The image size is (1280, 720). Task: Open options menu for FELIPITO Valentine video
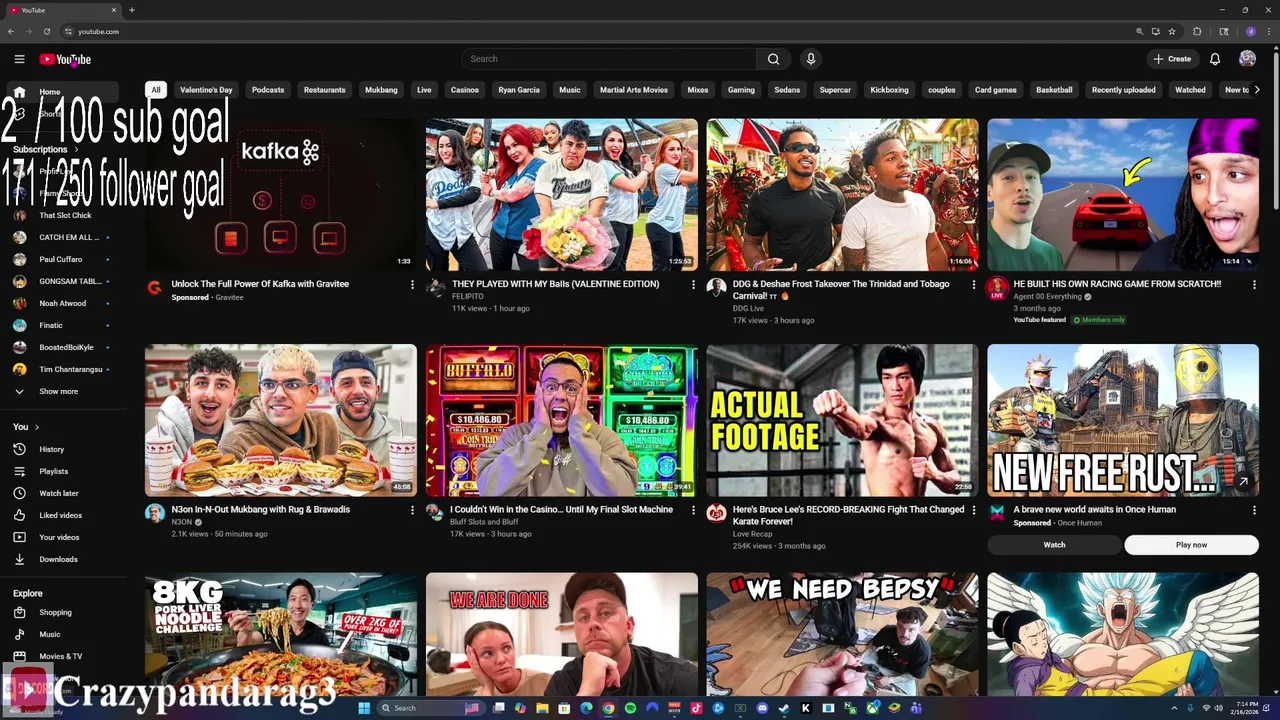693,285
